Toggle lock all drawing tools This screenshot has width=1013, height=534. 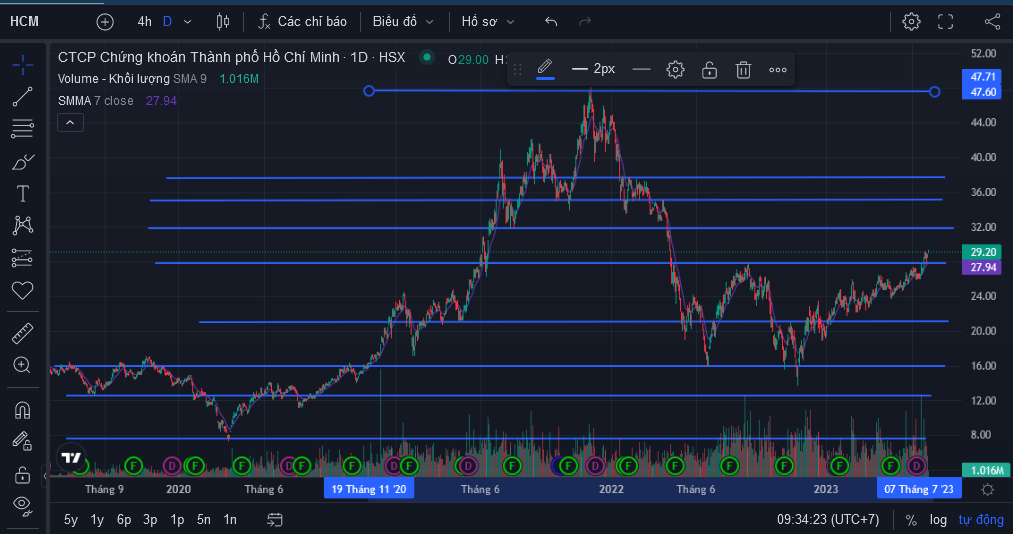(23, 475)
